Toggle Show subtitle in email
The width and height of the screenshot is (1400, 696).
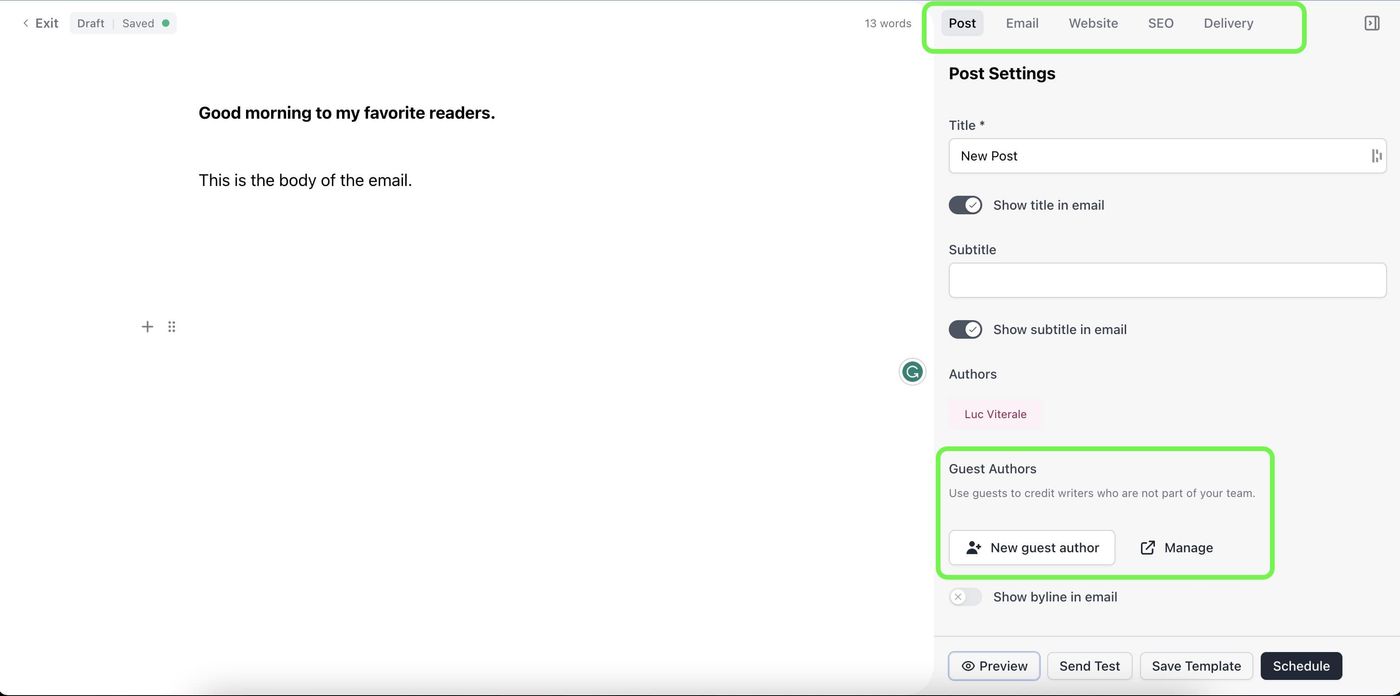(966, 329)
